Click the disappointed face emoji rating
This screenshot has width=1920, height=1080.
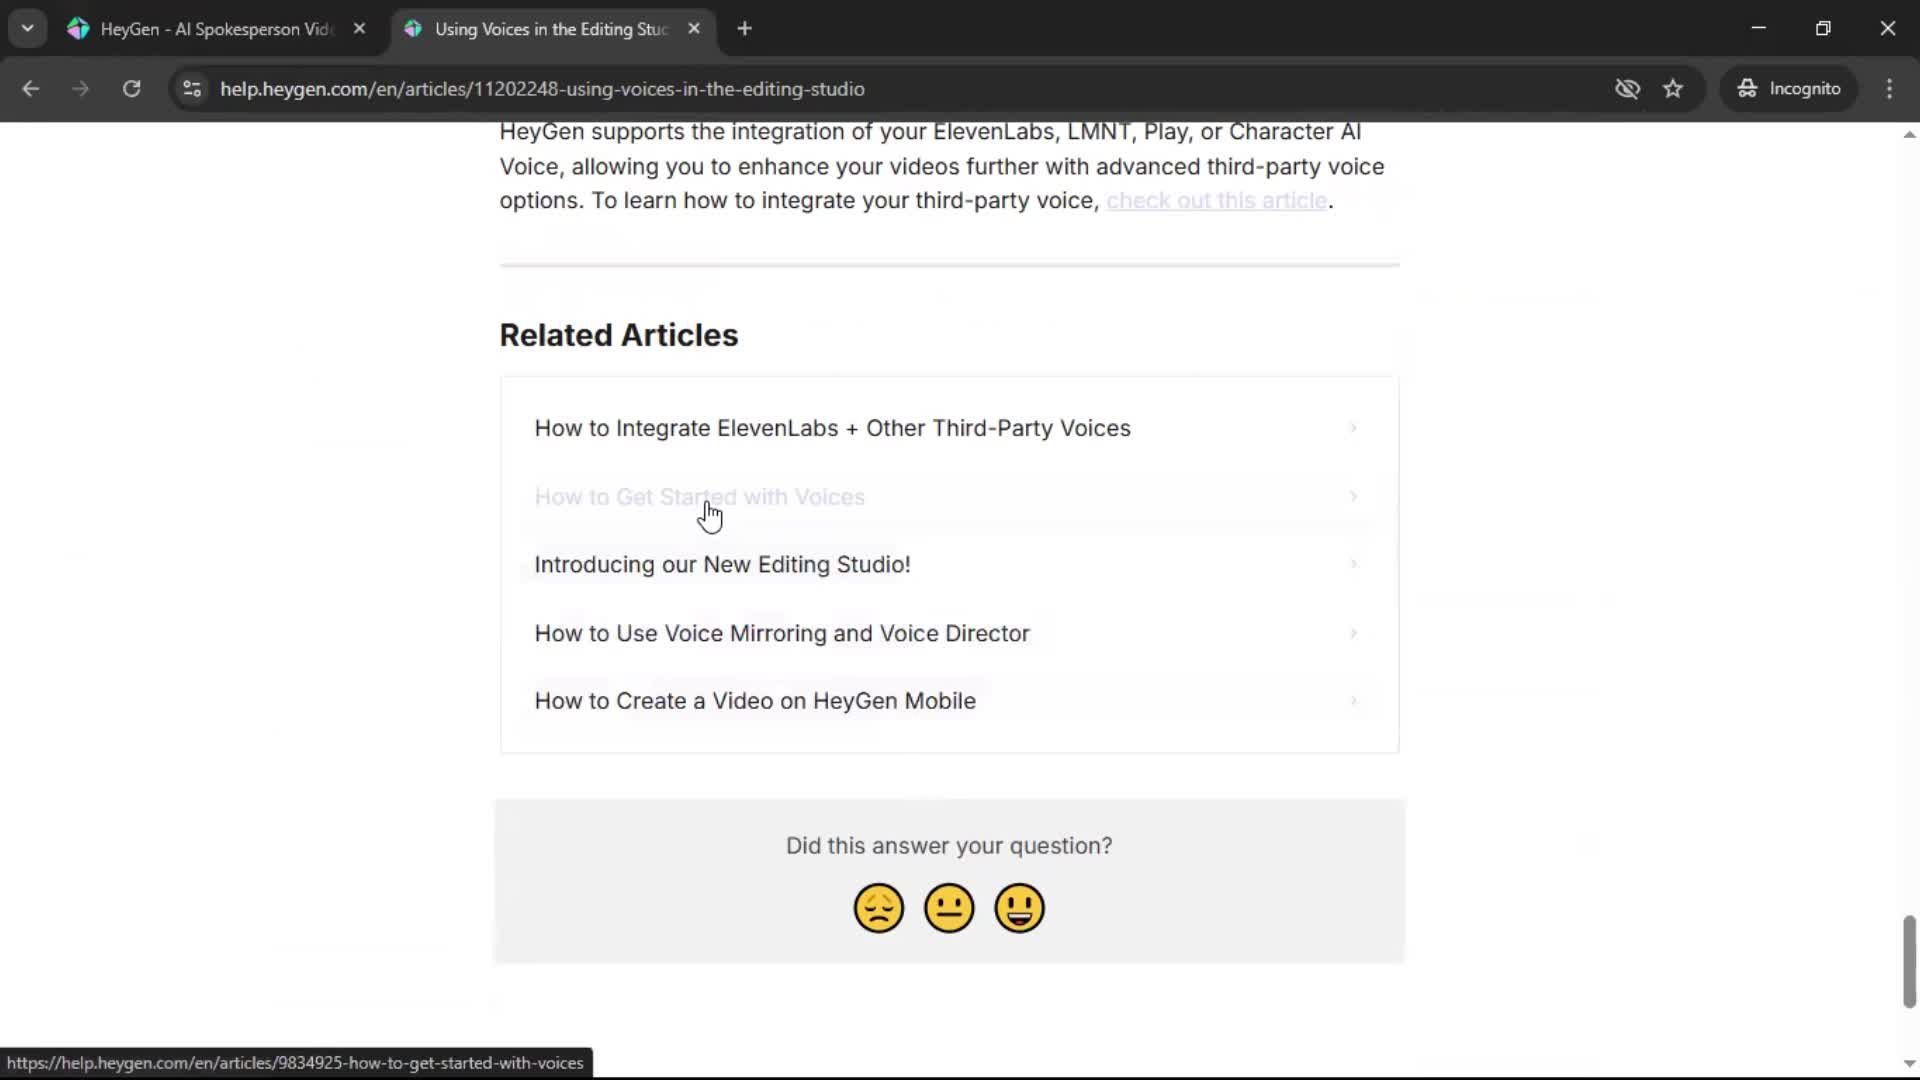tap(878, 908)
